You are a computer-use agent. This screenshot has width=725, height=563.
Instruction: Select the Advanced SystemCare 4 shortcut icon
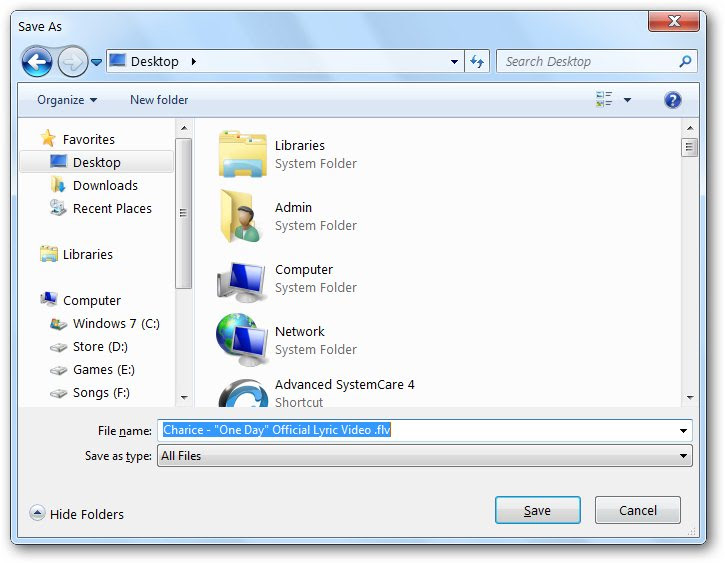243,393
